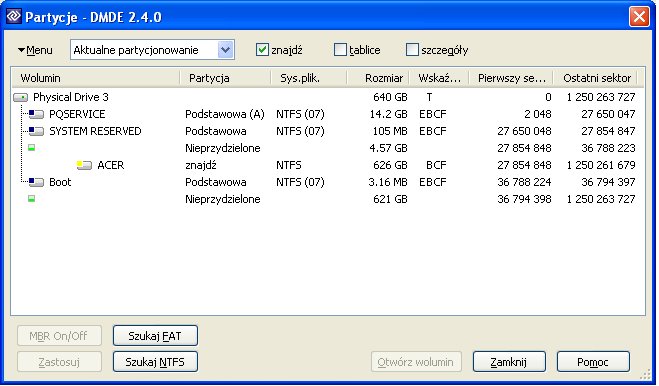Click the 626 GB size value
659x386 pixels.
pyautogui.click(x=390, y=165)
